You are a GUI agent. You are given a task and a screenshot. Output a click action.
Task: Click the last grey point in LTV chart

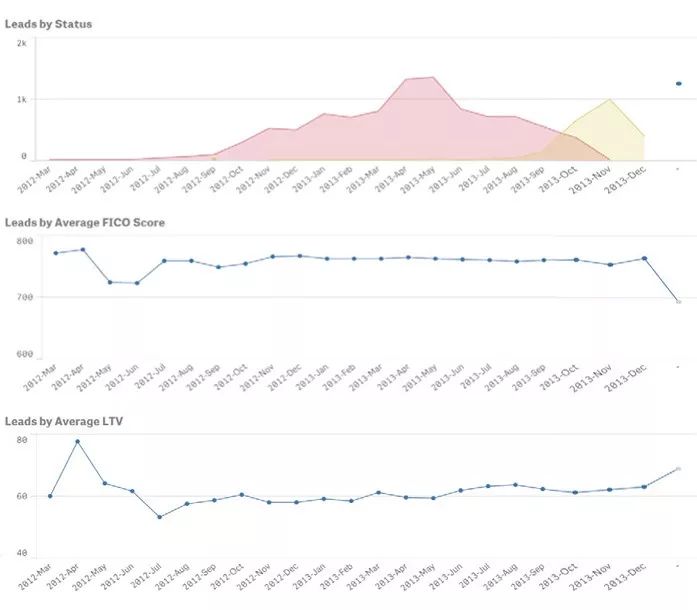pos(679,469)
